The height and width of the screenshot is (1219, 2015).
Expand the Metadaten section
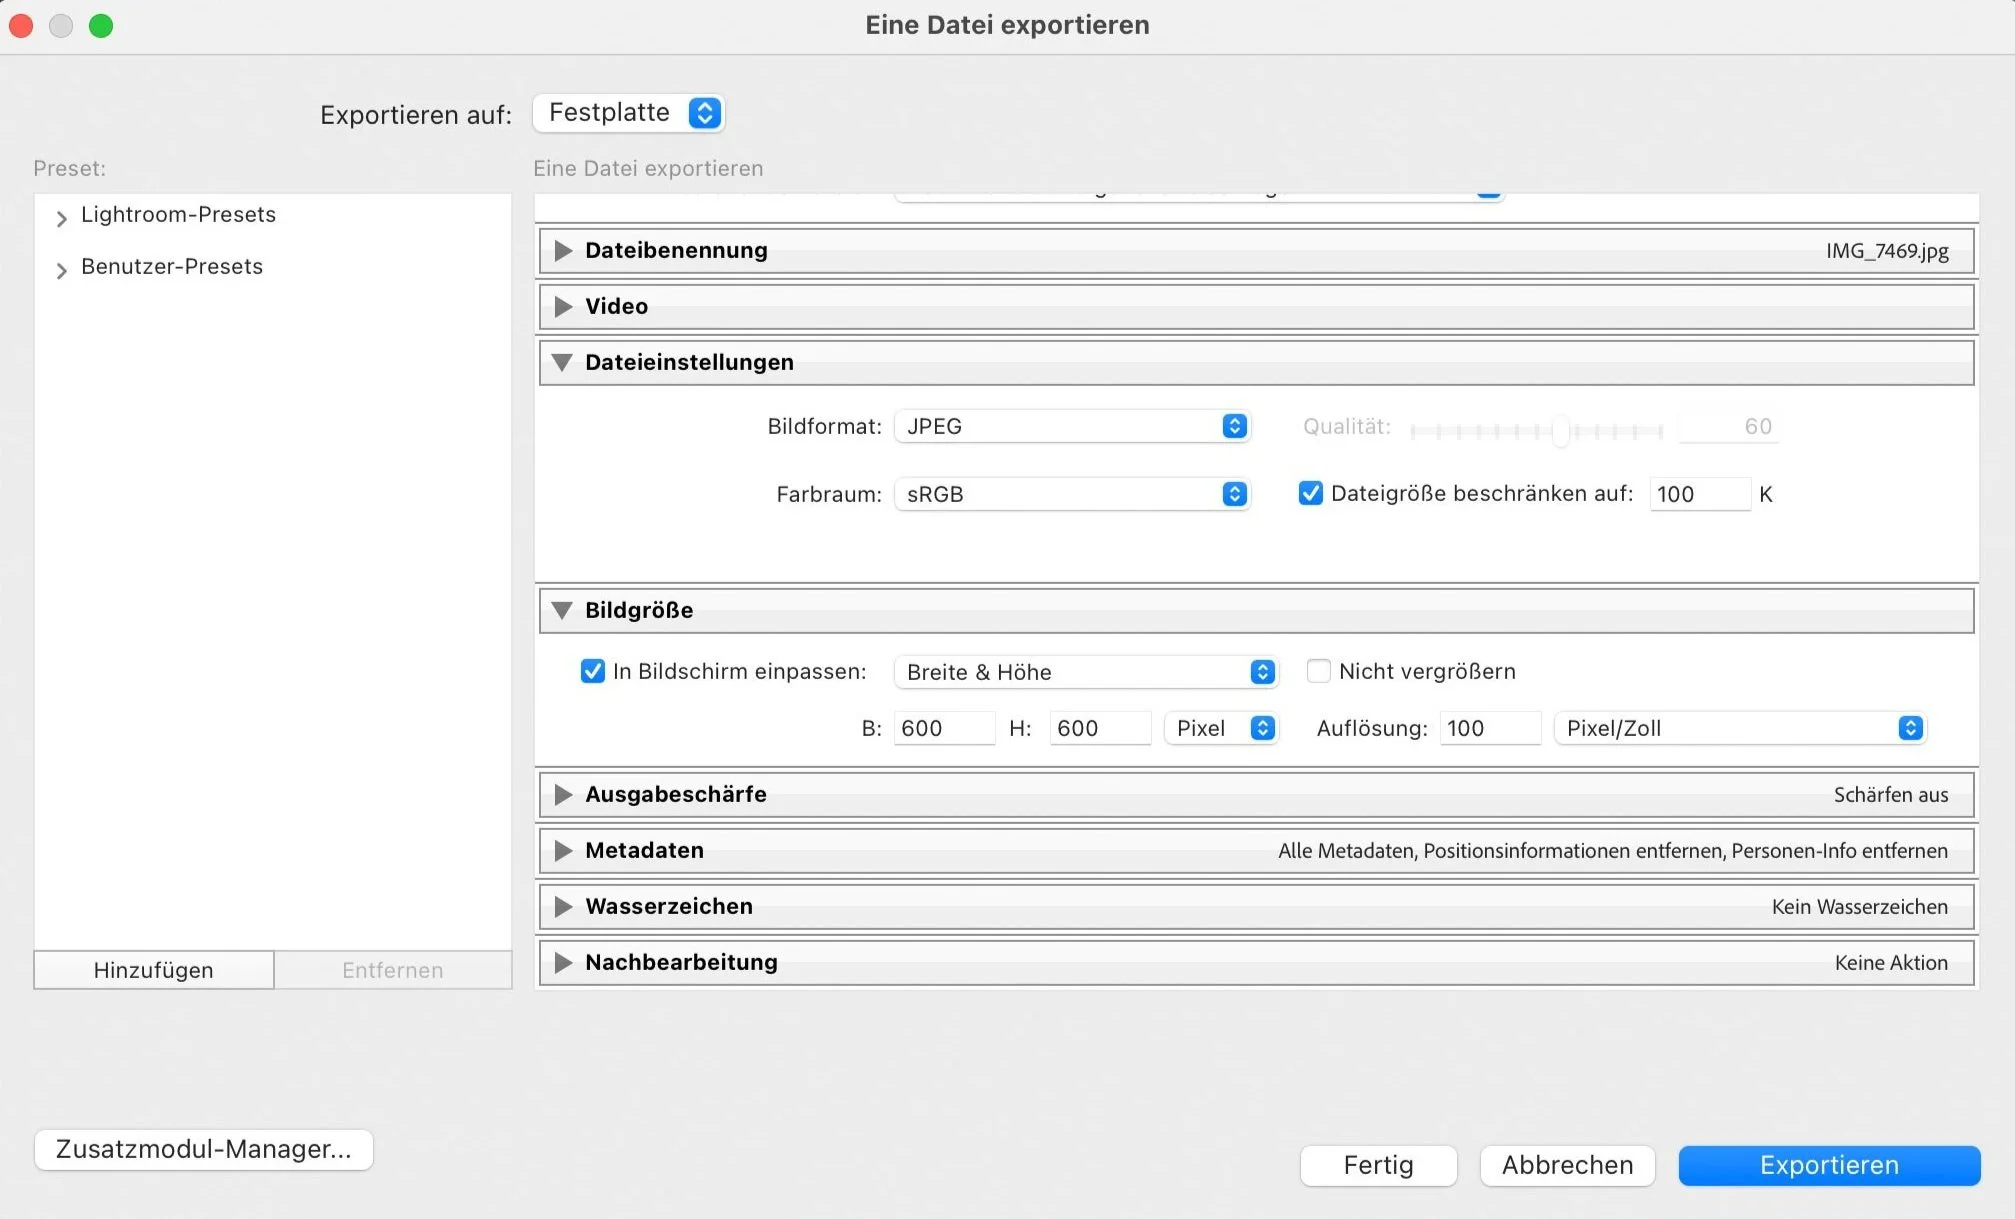[563, 850]
